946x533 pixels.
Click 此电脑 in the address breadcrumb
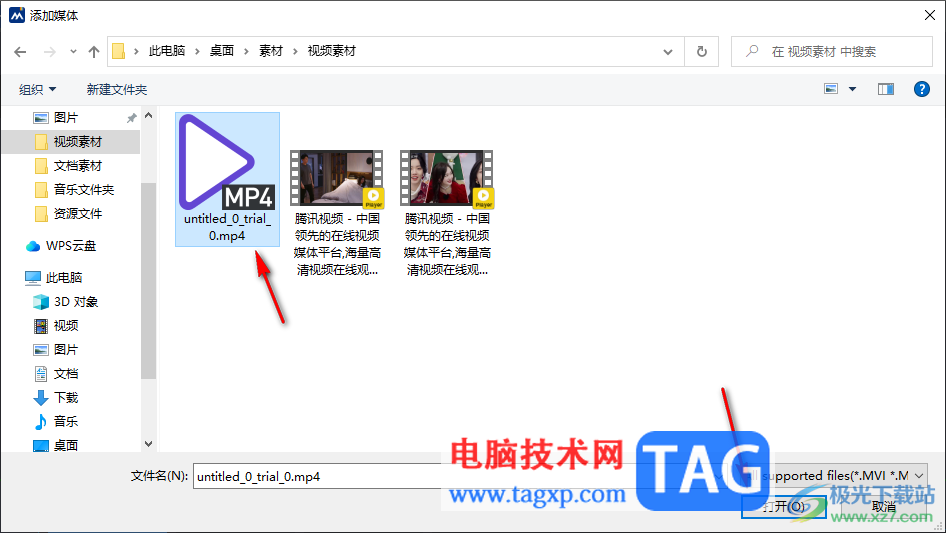click(167, 51)
